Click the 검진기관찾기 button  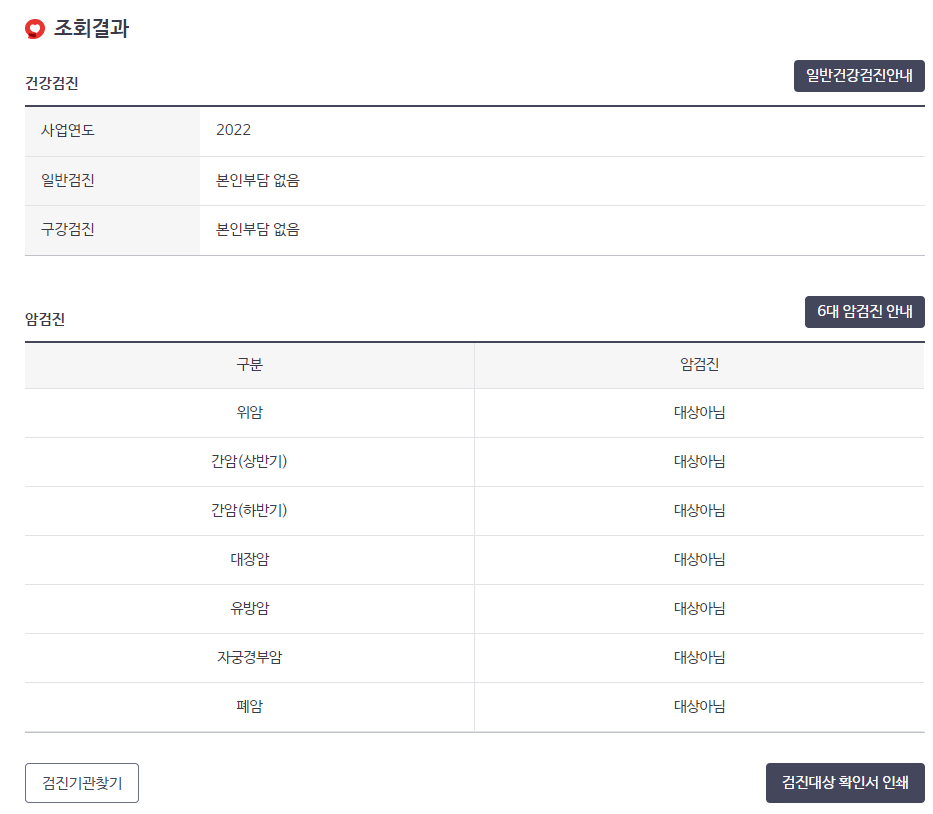tap(81, 783)
